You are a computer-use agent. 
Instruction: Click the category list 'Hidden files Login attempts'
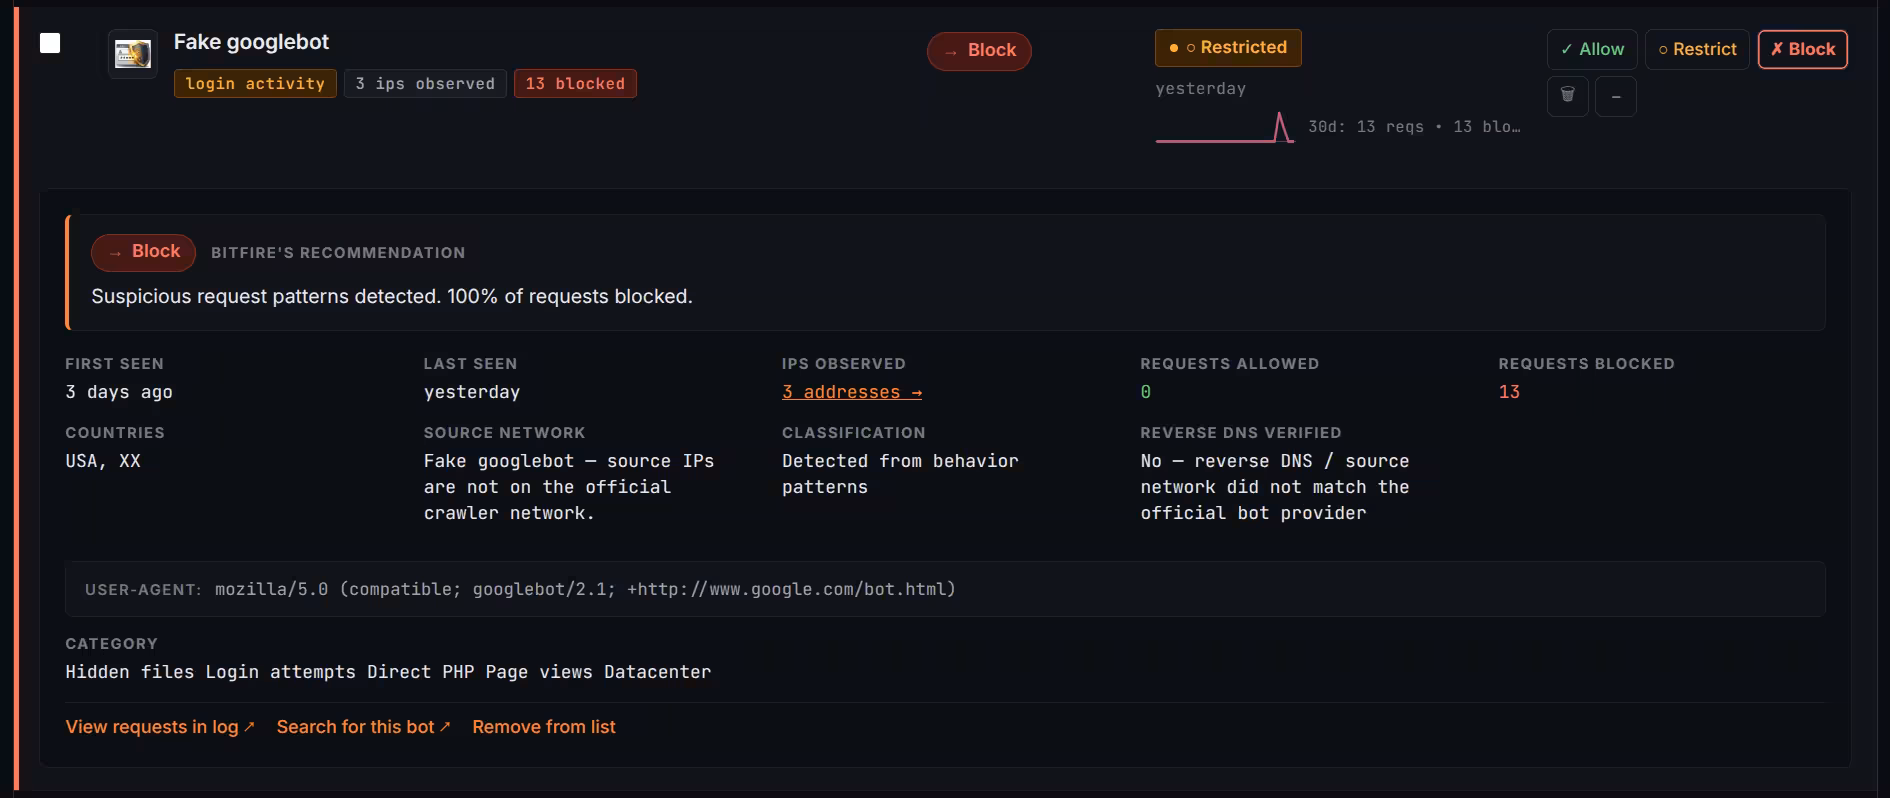point(388,672)
